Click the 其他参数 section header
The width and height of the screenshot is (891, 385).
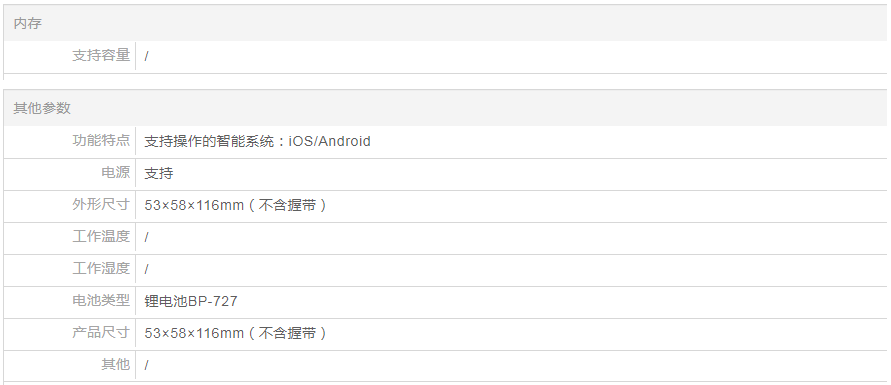[445, 108]
